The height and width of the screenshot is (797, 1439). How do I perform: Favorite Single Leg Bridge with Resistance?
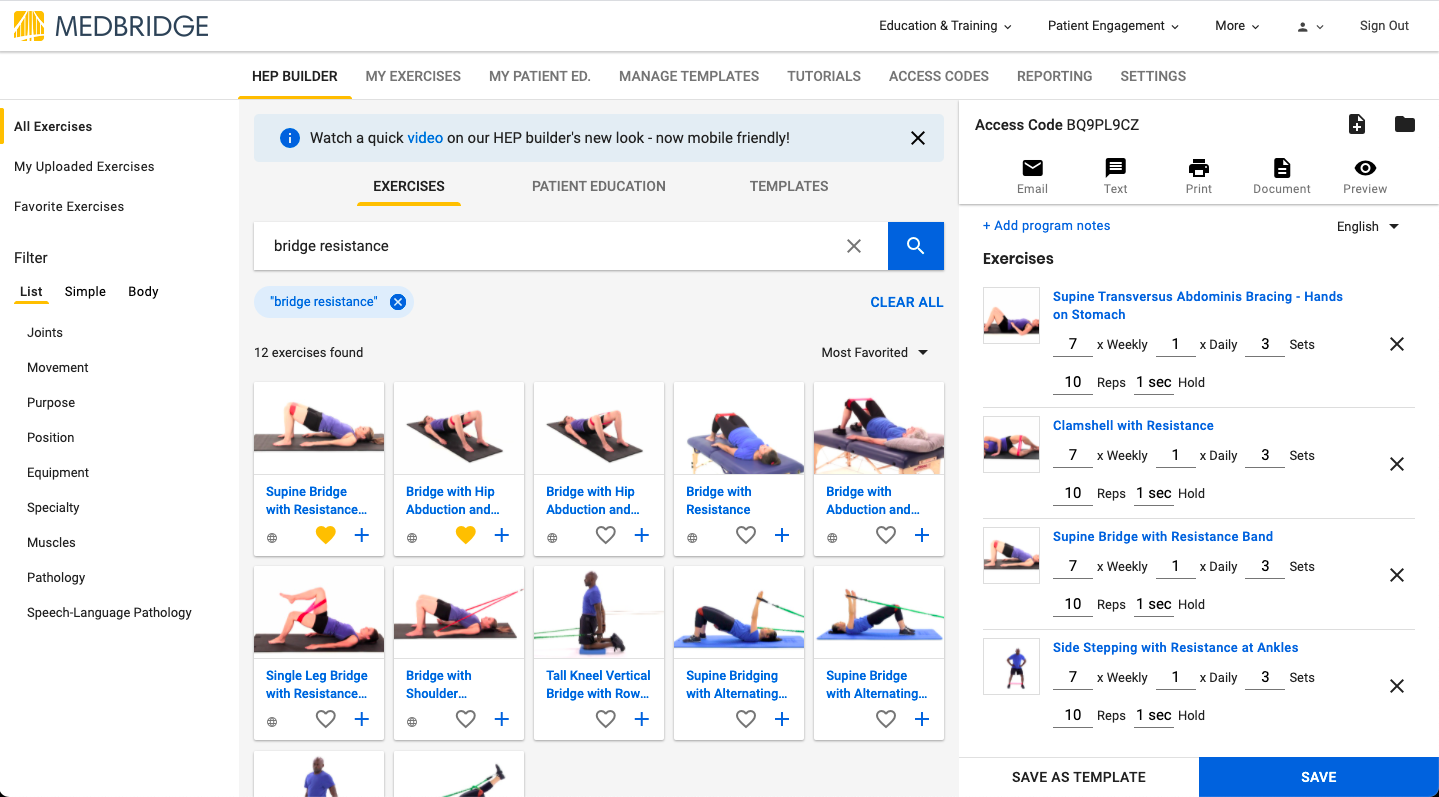tap(325, 719)
